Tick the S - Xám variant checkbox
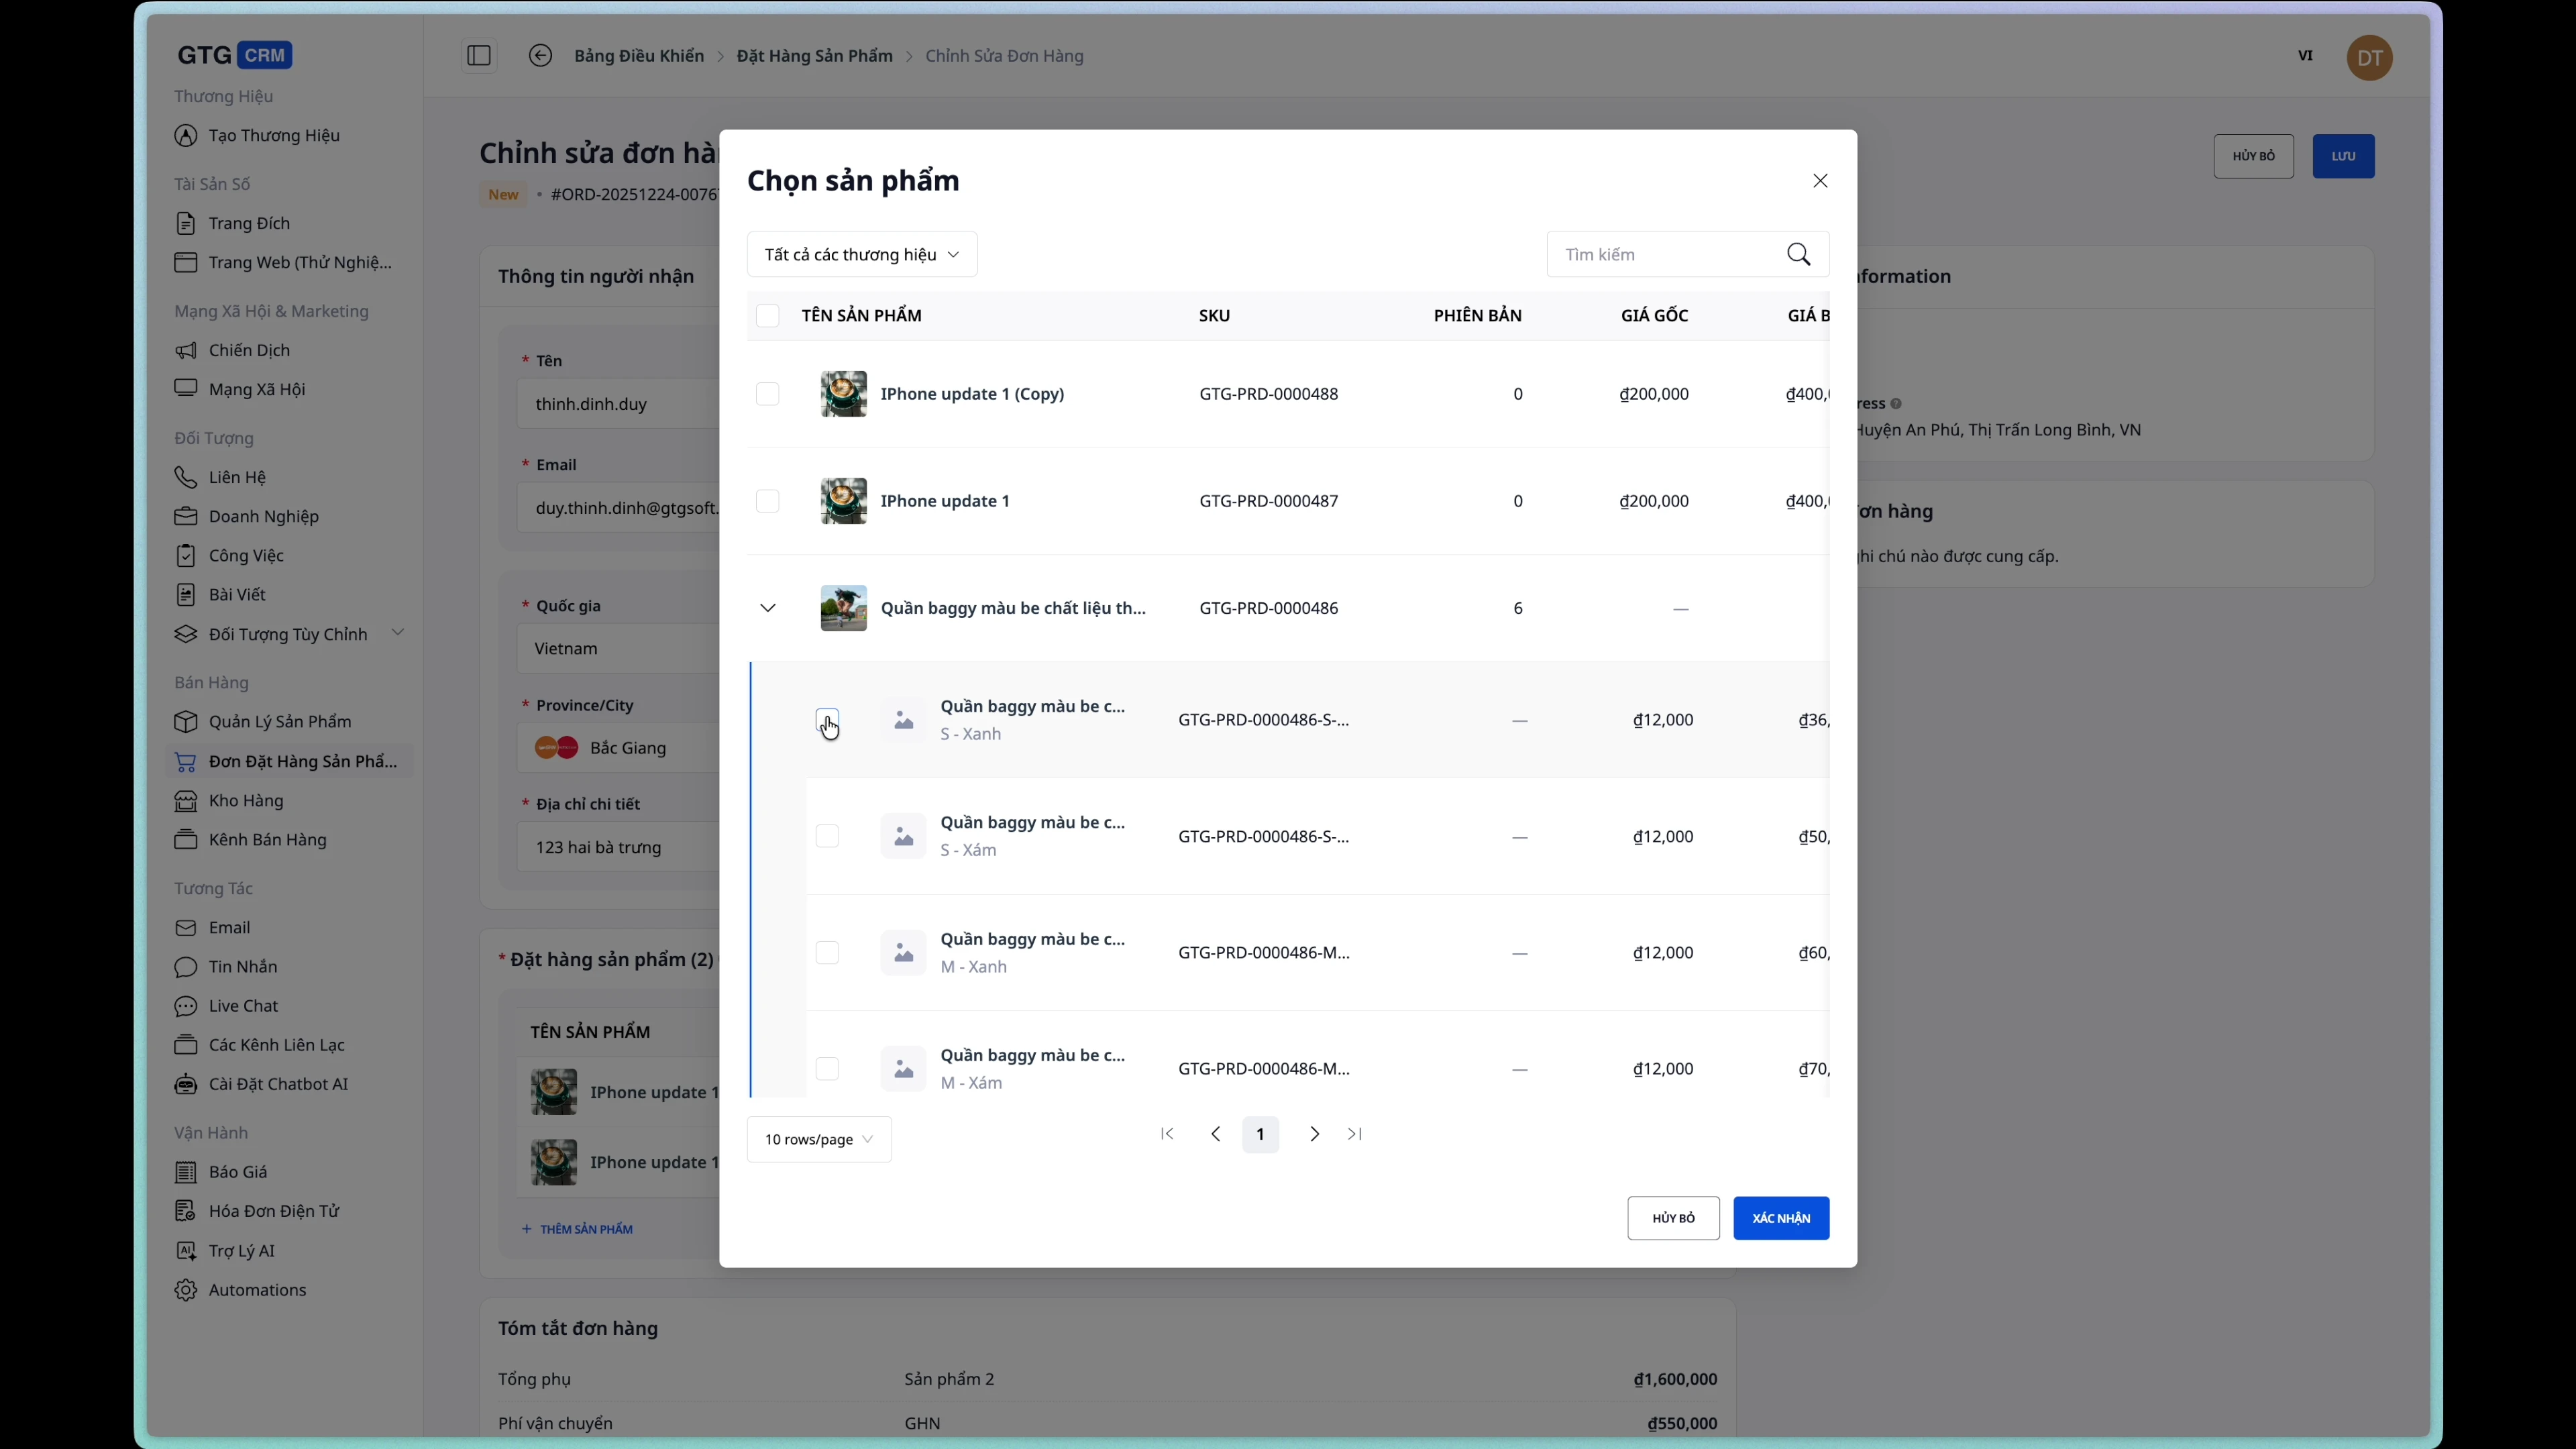Screen dimensions: 2576x1449 pyautogui.click(x=827, y=836)
